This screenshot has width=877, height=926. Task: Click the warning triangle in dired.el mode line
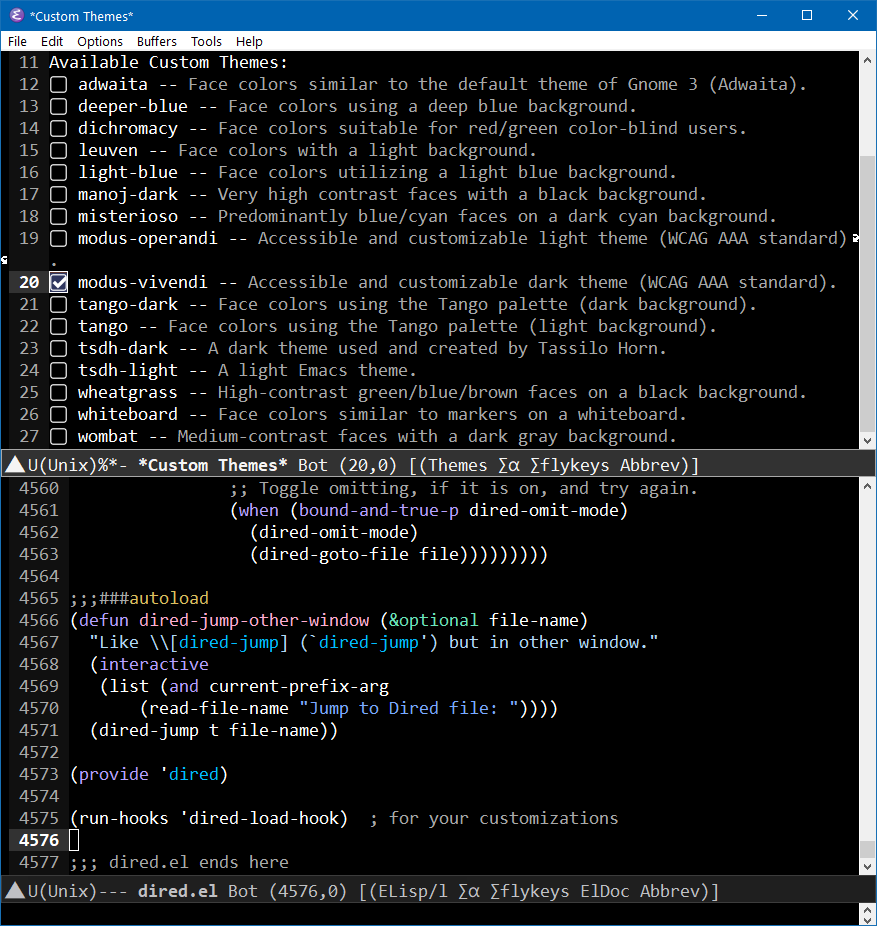[15, 890]
